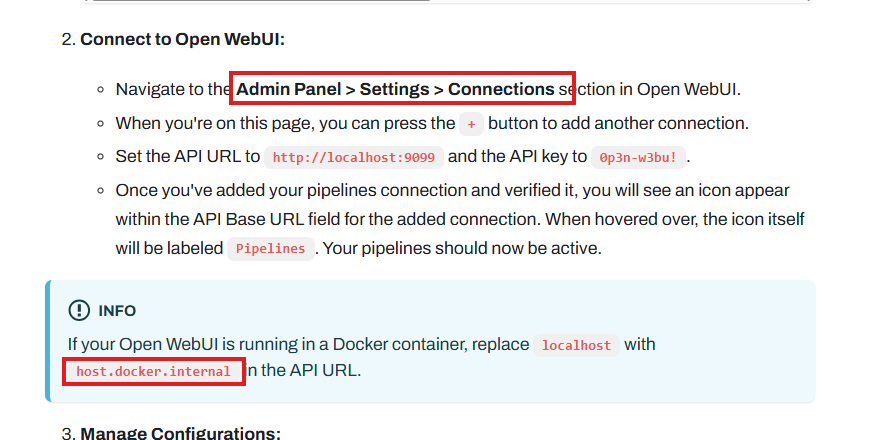Click the 'Manage Configurations:' heading
The width and height of the screenshot is (879, 440).
coord(180,433)
